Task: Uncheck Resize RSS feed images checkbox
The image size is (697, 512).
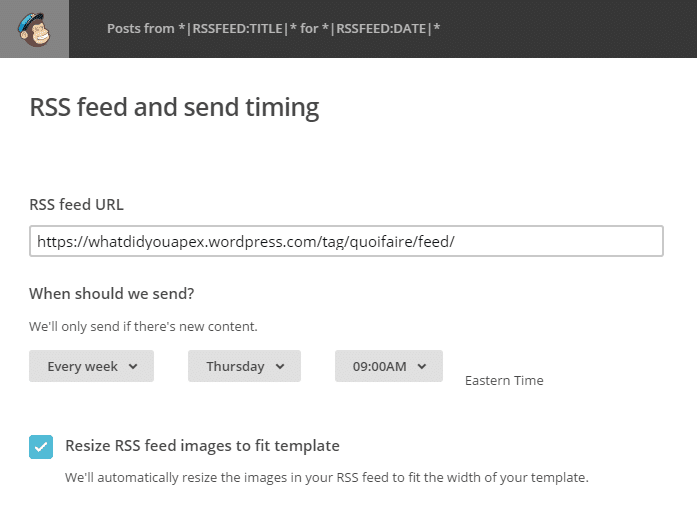Action: click(x=41, y=447)
